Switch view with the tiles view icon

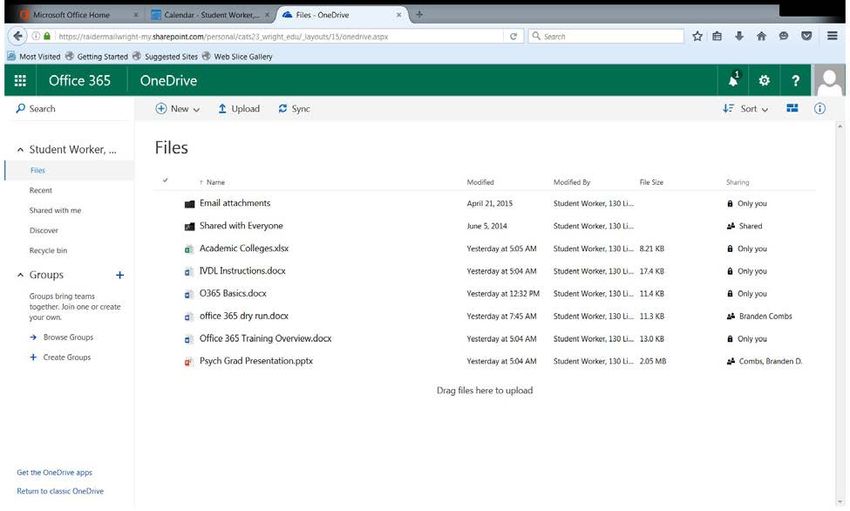[792, 108]
